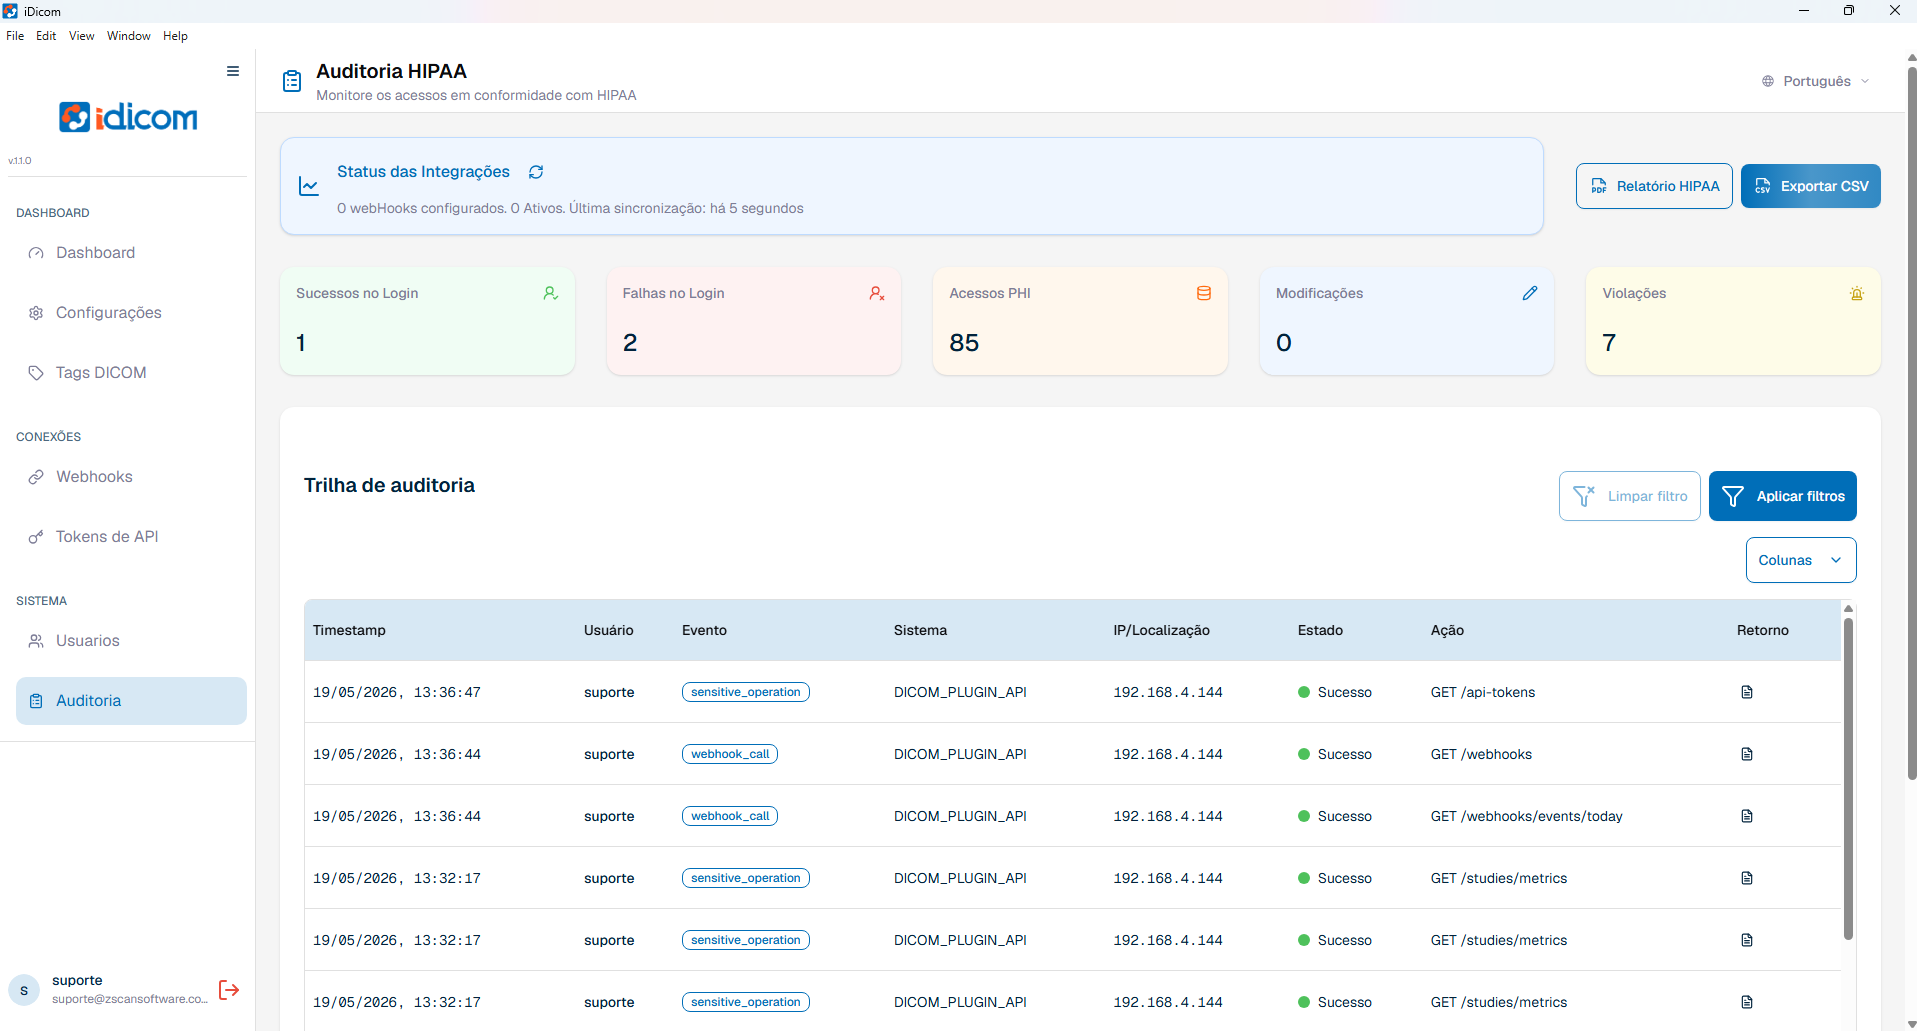Click the Estado column header
Screen dimensions: 1917x1031
coord(1320,630)
